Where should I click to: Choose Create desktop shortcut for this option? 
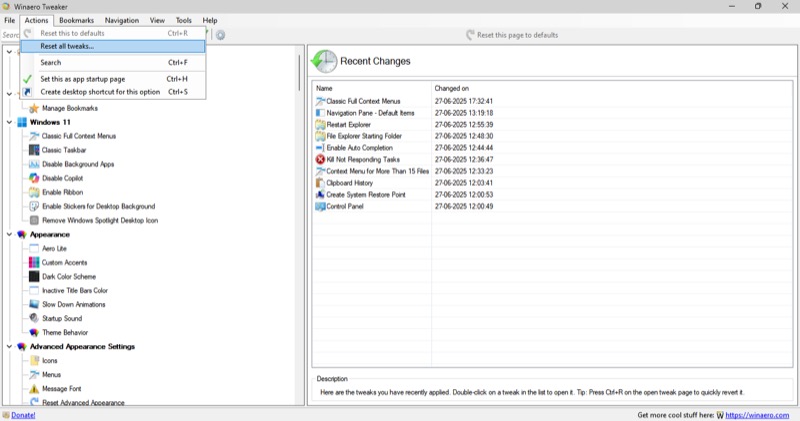(x=113, y=92)
